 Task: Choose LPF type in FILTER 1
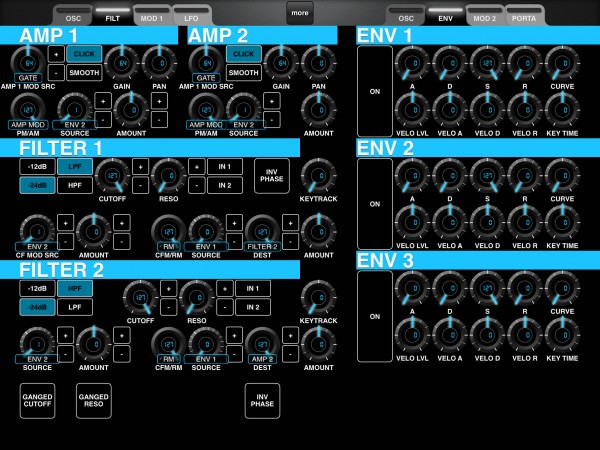point(75,167)
